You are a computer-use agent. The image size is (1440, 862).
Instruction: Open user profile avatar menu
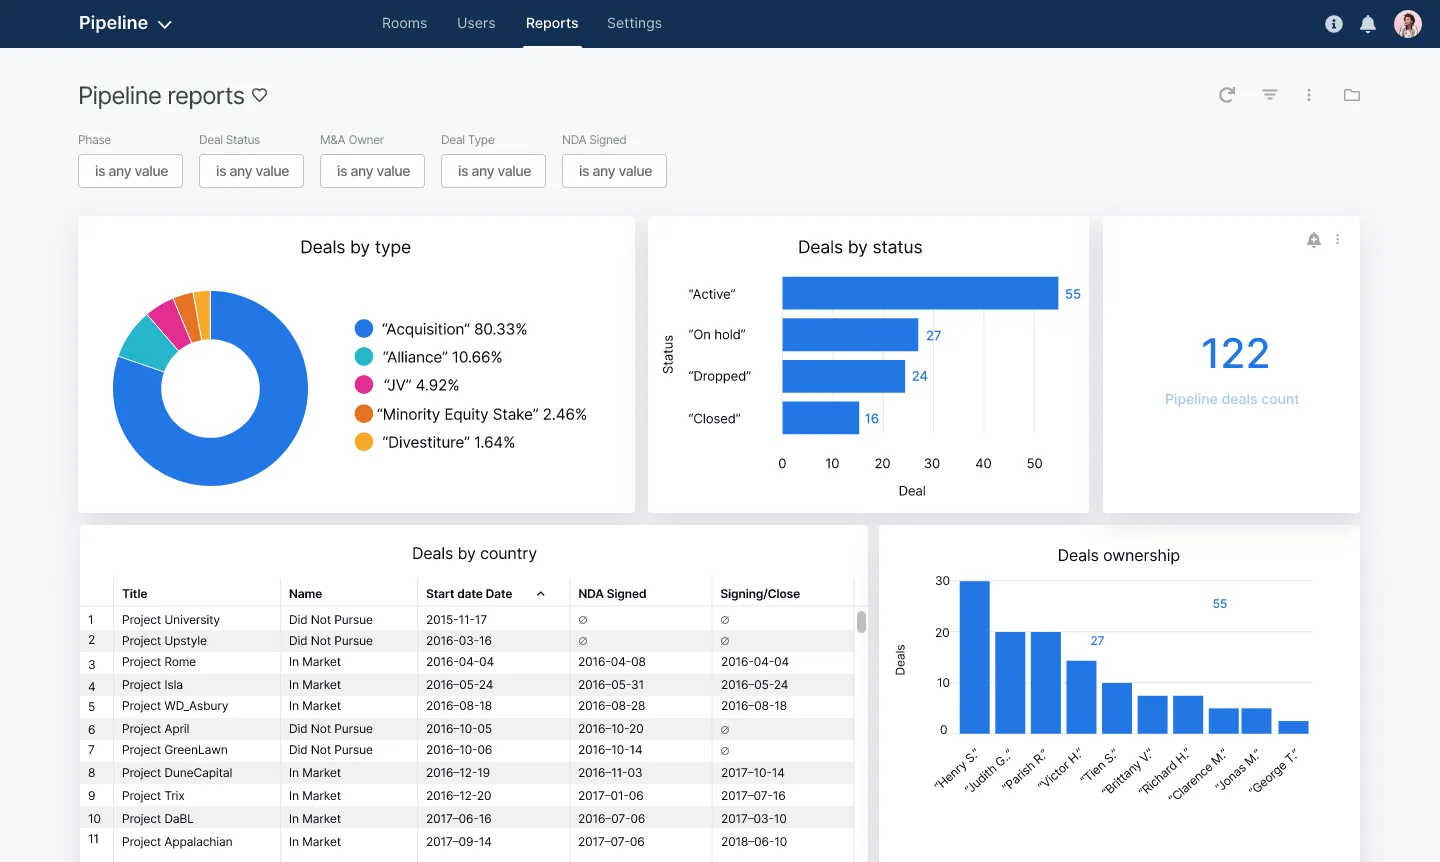(x=1408, y=24)
